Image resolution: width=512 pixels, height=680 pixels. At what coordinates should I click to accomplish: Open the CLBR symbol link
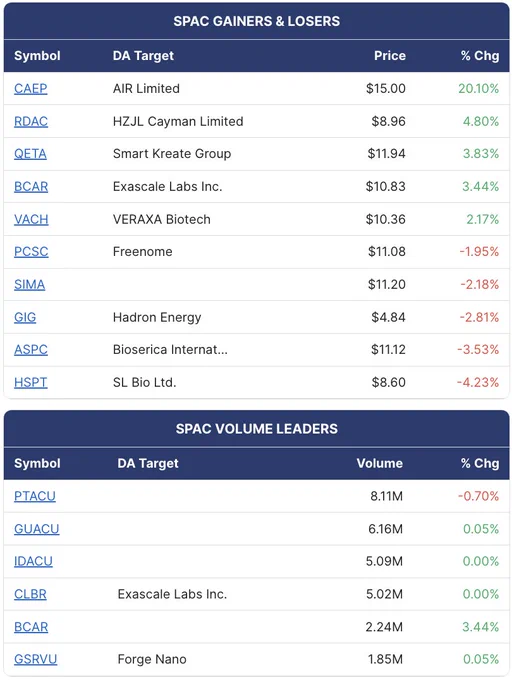[30, 594]
